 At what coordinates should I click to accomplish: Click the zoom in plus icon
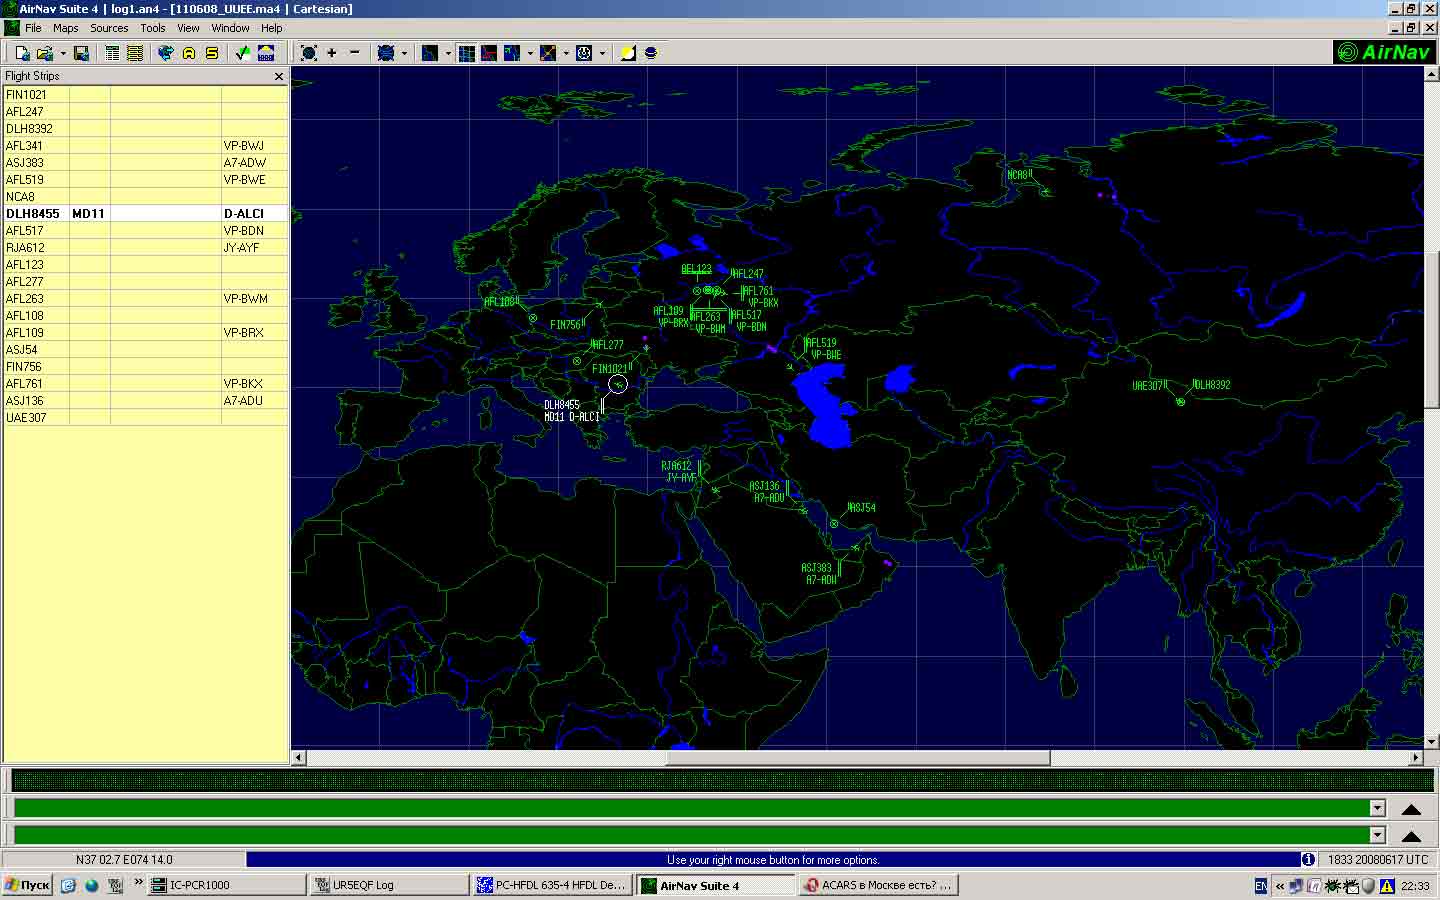tap(332, 53)
